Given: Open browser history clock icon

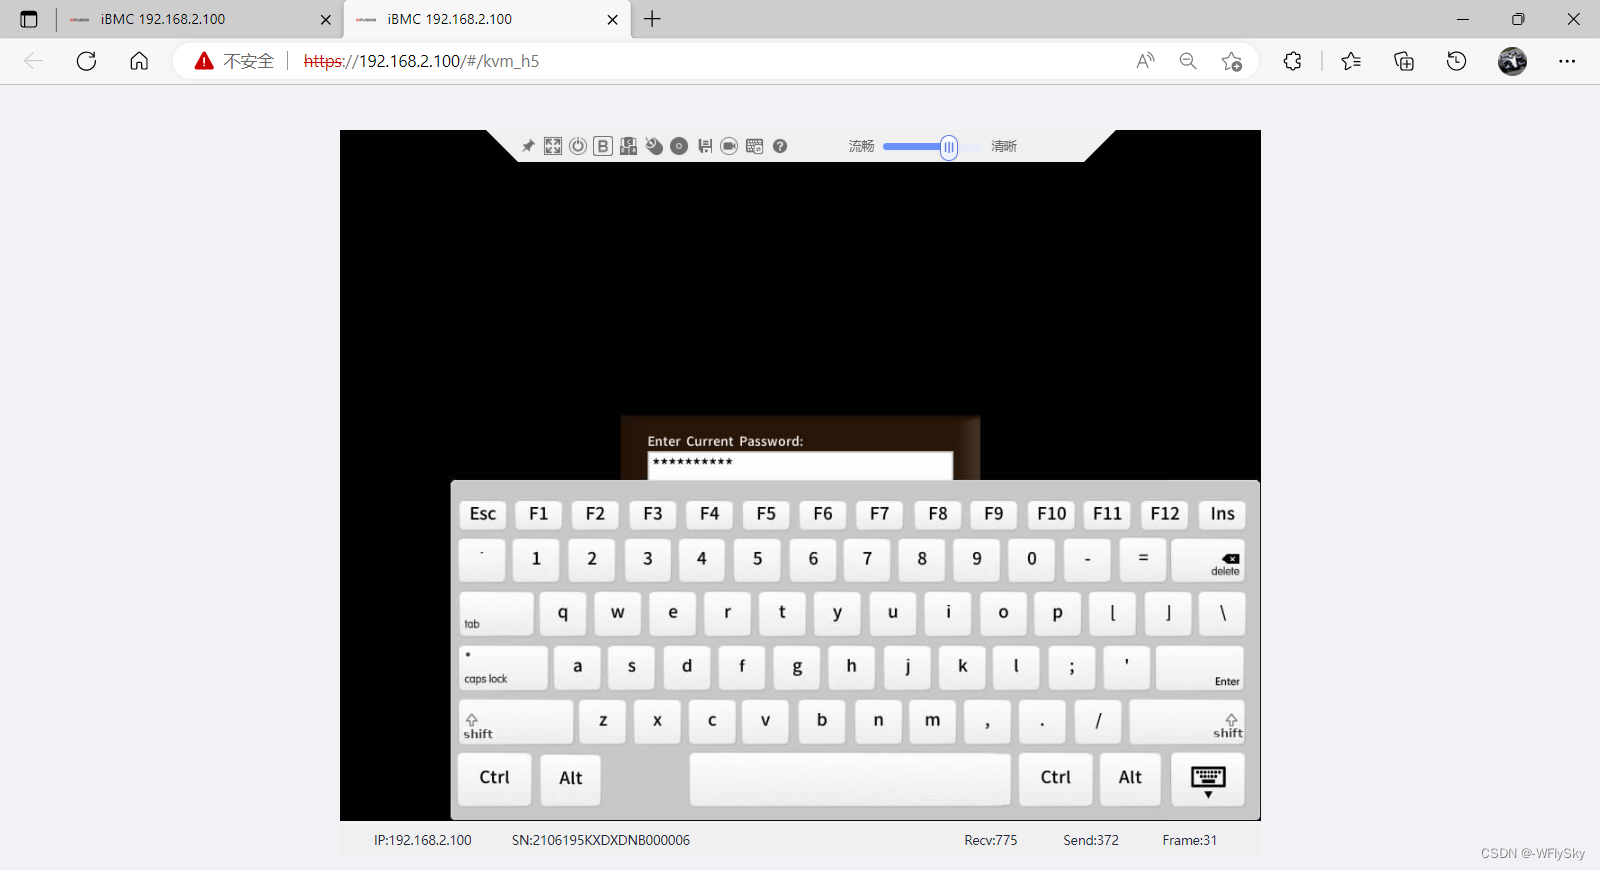Looking at the screenshot, I should (1457, 61).
